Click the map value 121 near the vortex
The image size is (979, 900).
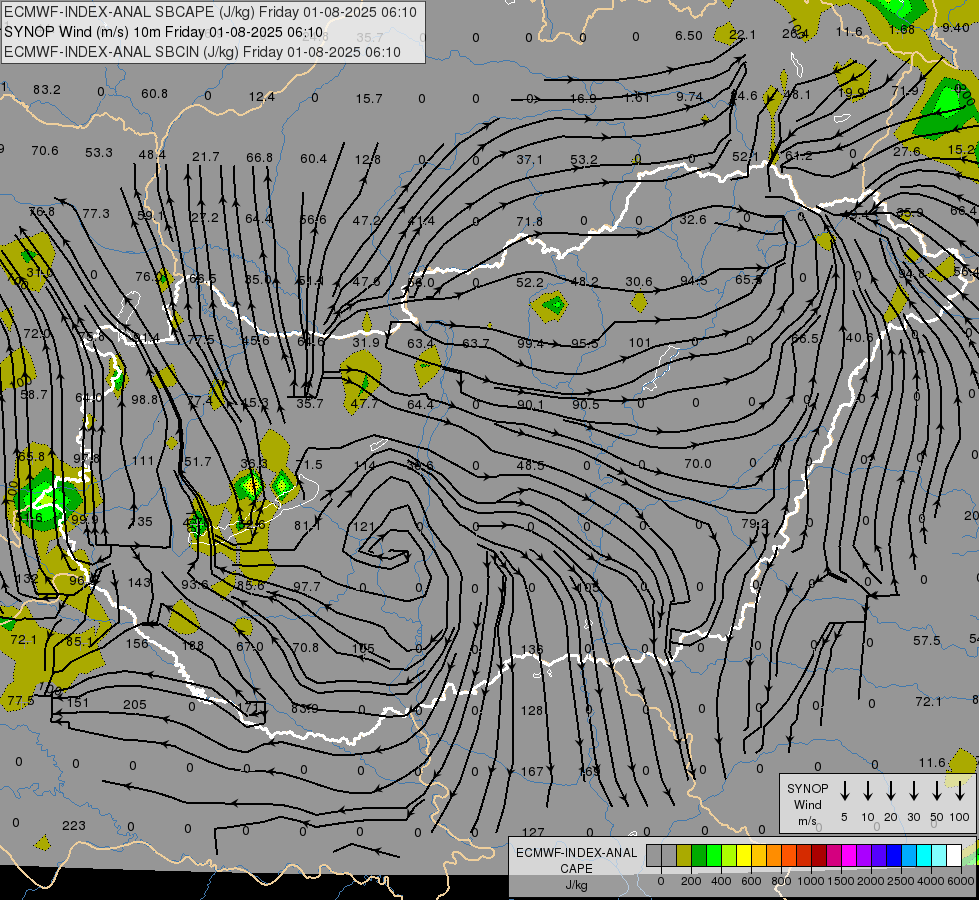click(363, 527)
